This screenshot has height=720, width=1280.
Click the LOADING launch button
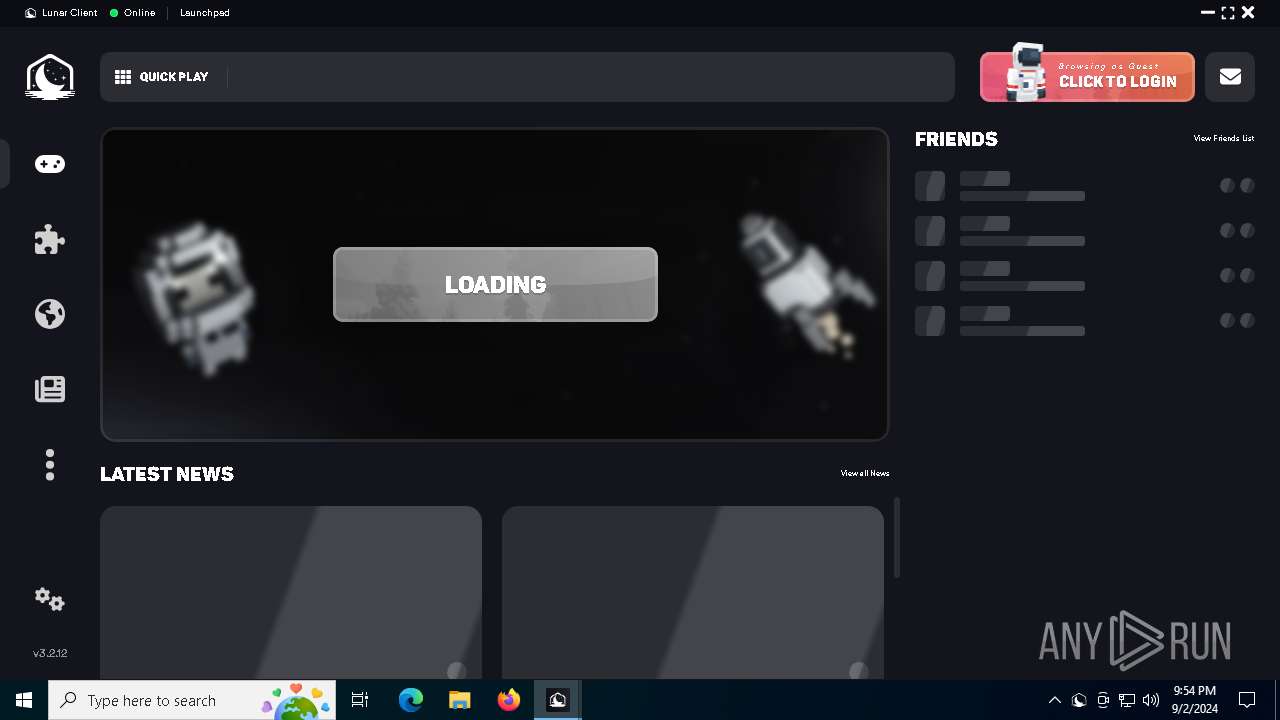pyautogui.click(x=495, y=284)
